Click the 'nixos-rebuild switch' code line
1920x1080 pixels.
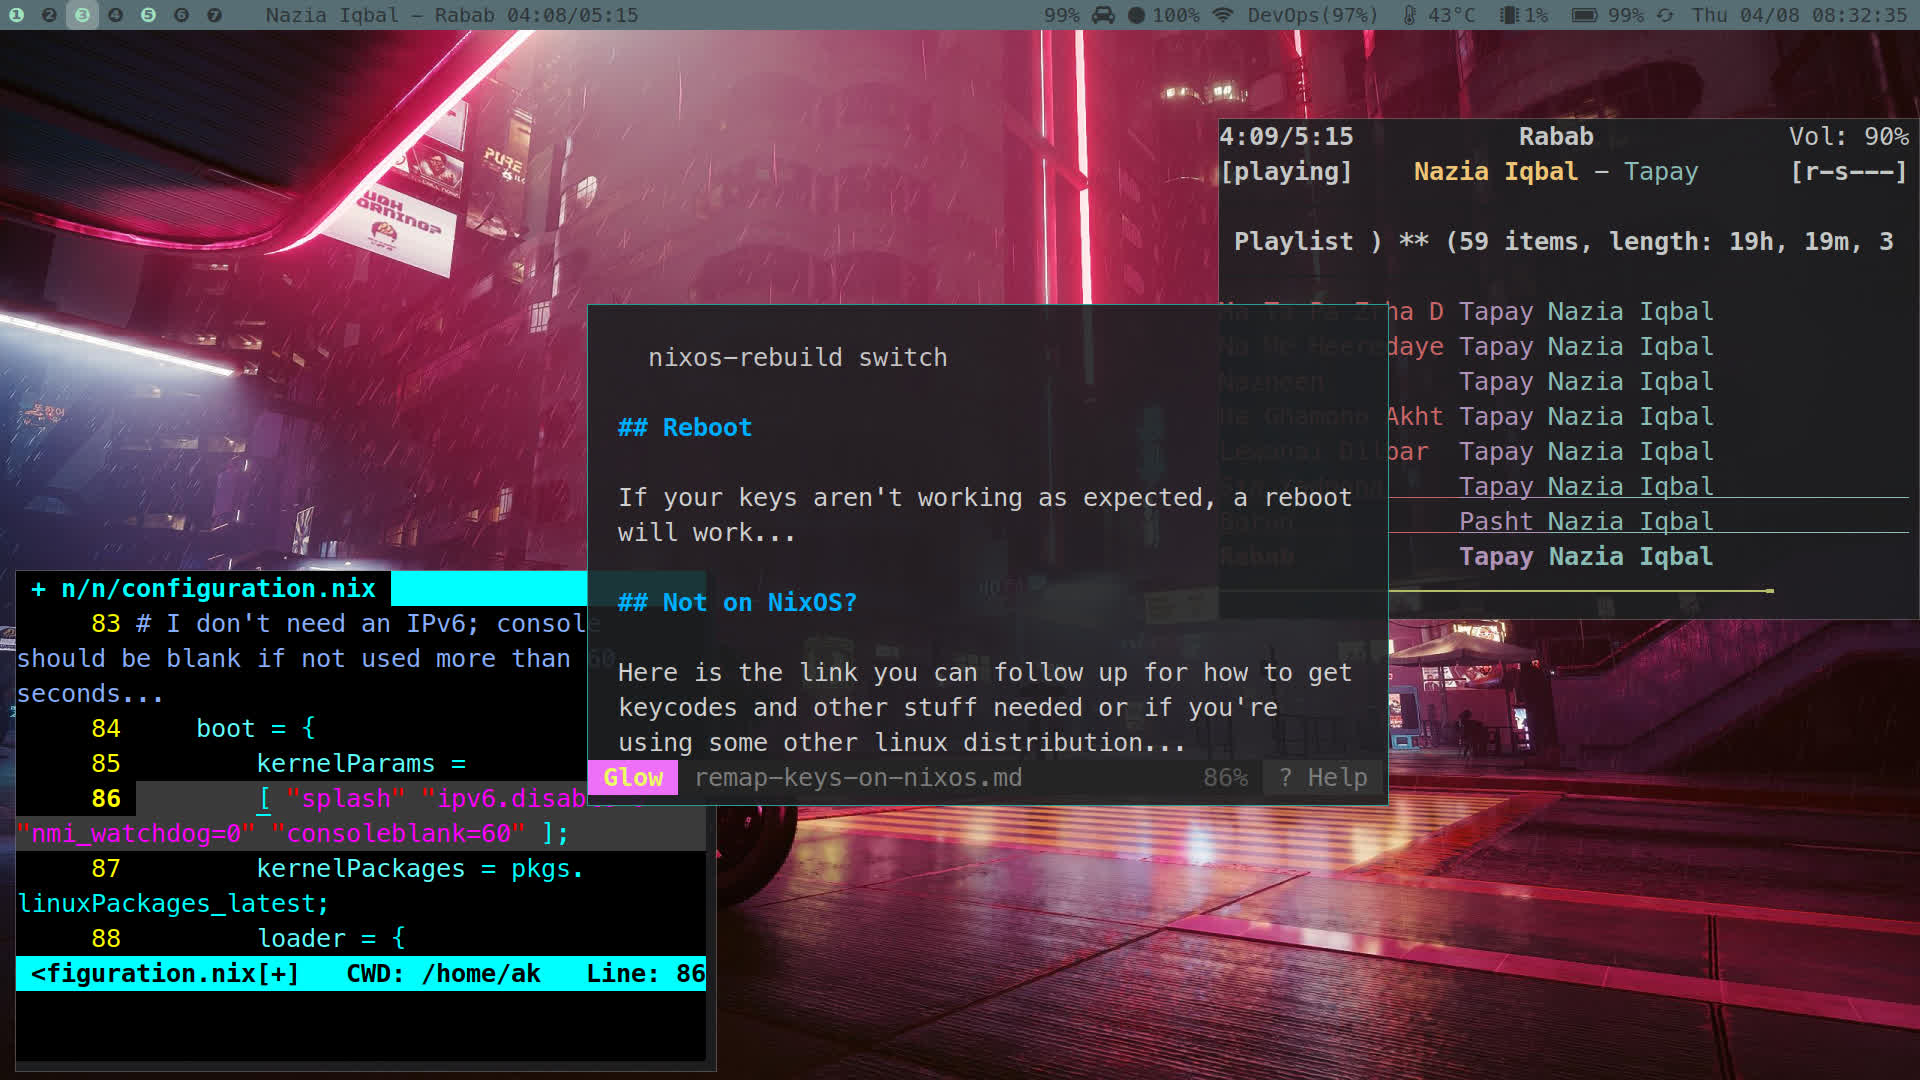click(x=797, y=357)
